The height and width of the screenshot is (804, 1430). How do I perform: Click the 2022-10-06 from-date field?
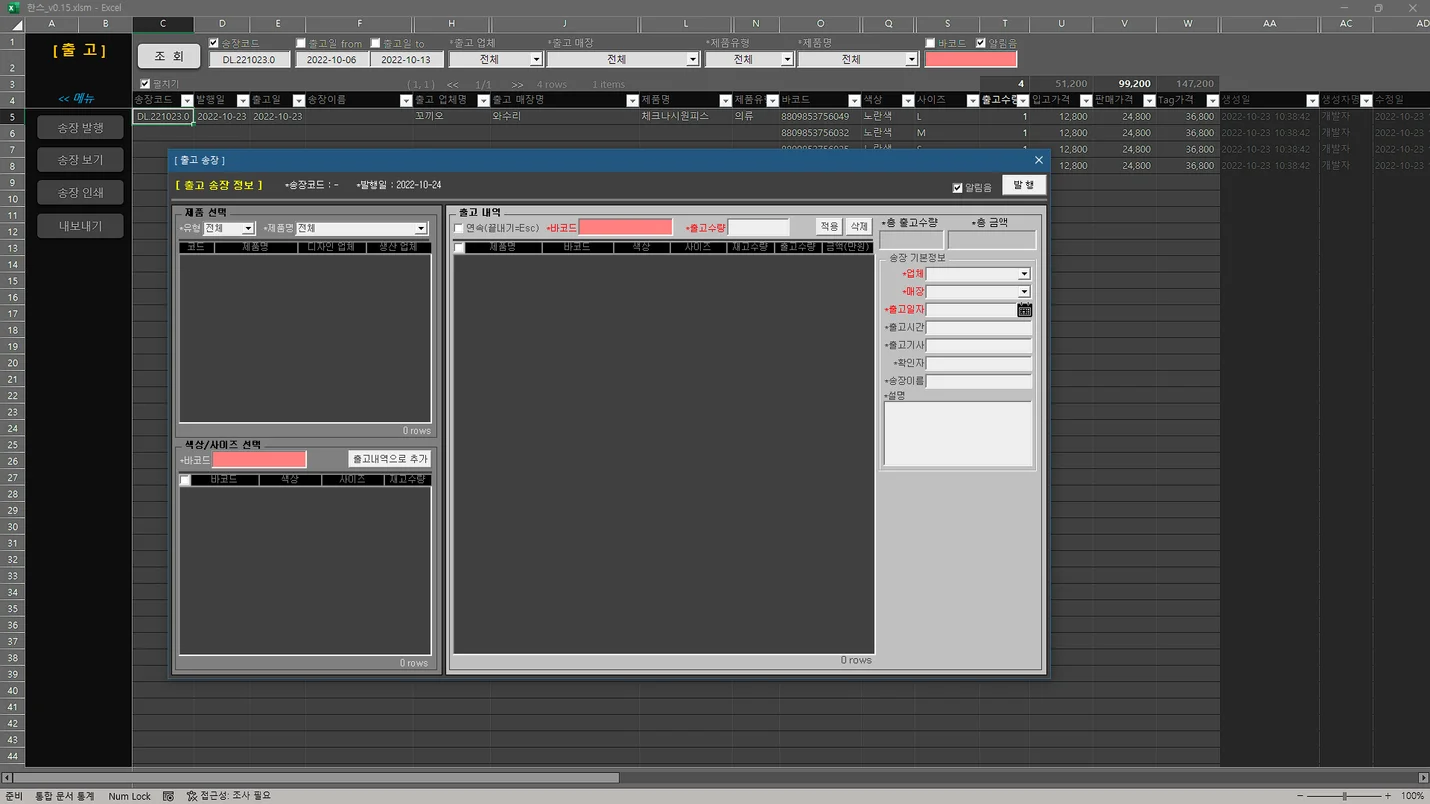coord(331,60)
